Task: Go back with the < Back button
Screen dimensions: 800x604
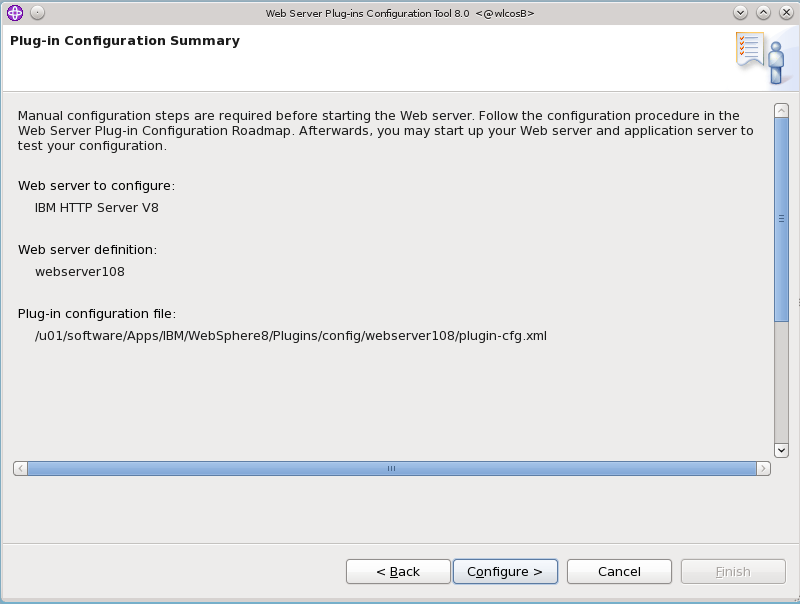Action: [398, 571]
